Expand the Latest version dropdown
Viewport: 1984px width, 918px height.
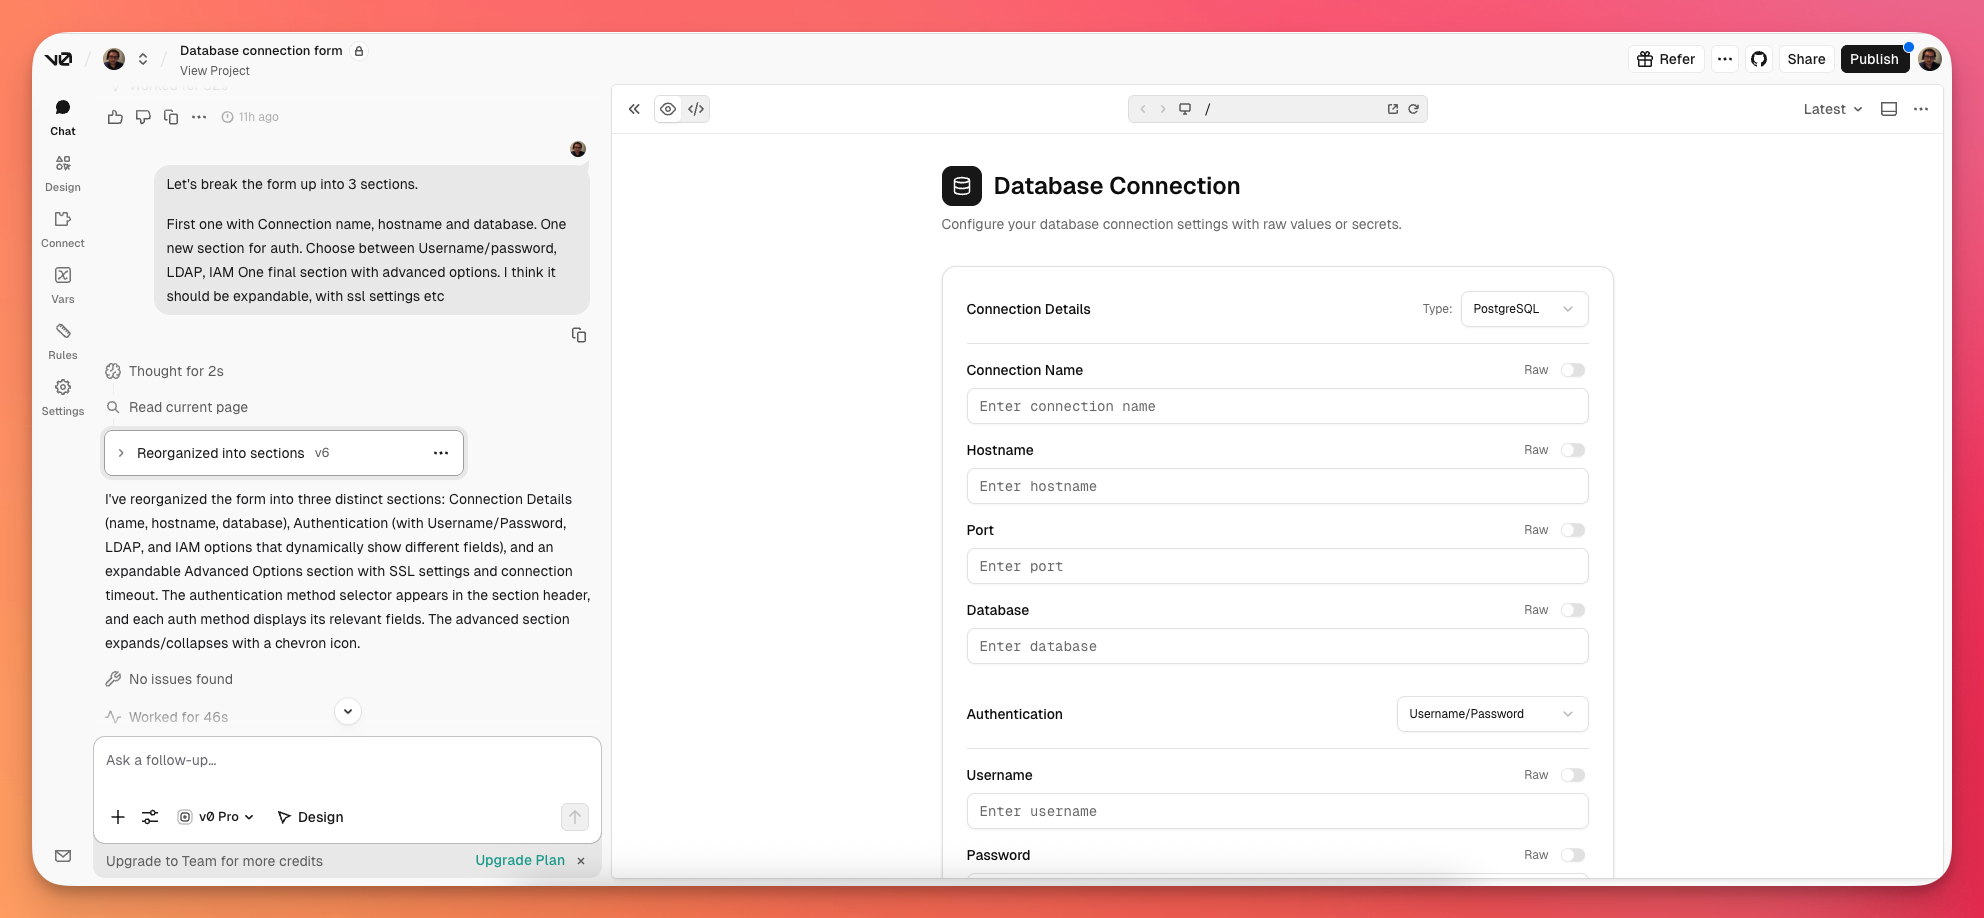pos(1832,109)
